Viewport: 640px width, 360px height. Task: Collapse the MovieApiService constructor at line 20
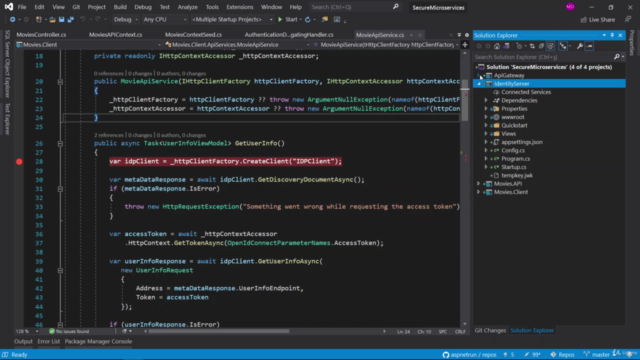click(x=60, y=82)
